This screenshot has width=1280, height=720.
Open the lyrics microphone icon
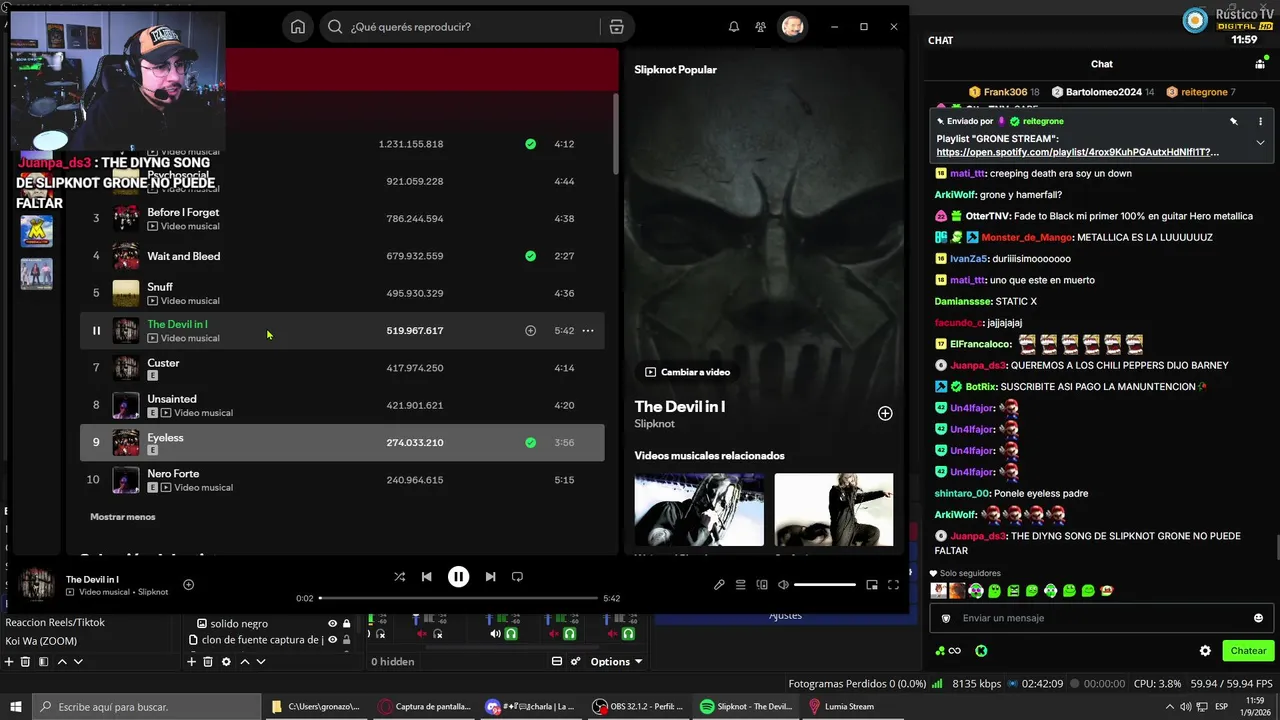coord(719,585)
